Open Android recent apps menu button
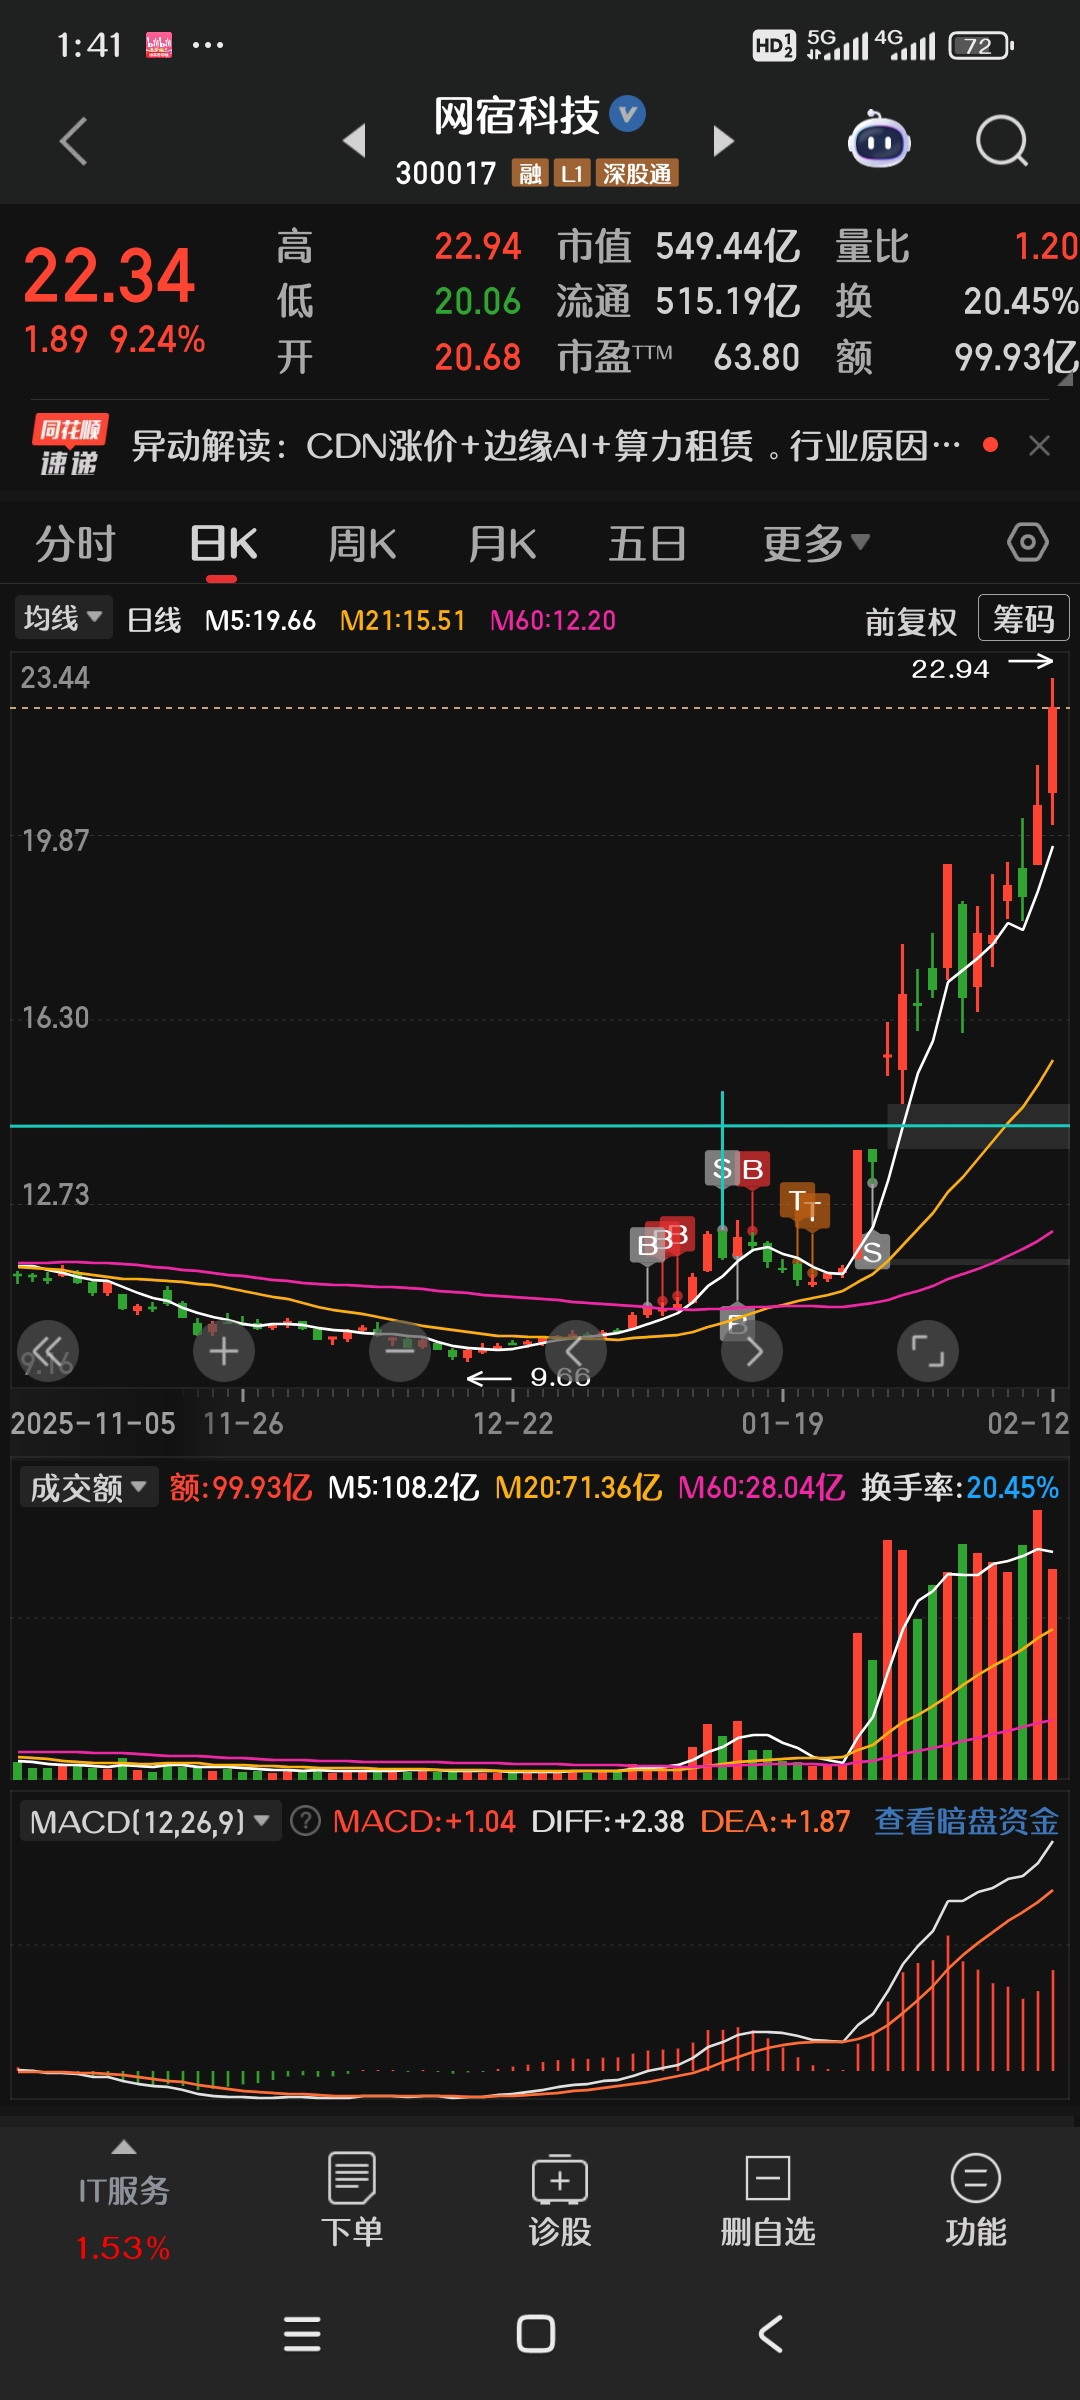The height and width of the screenshot is (2400, 1080). 302,2334
